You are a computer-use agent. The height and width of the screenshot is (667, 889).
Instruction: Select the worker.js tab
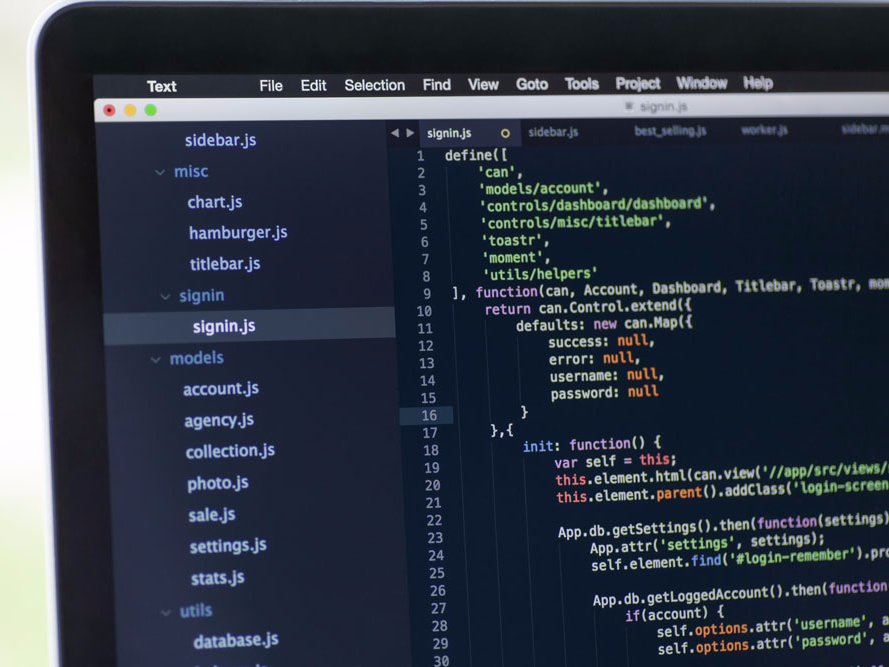pyautogui.click(x=764, y=130)
